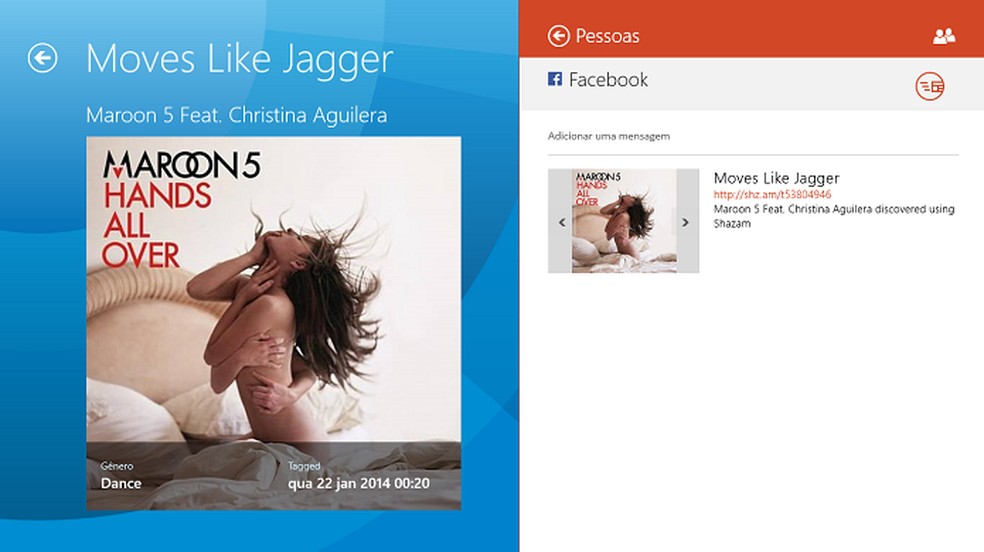The image size is (984, 552).
Task: Show the previous thumbnail with the left chevron
Action: [x=562, y=222]
